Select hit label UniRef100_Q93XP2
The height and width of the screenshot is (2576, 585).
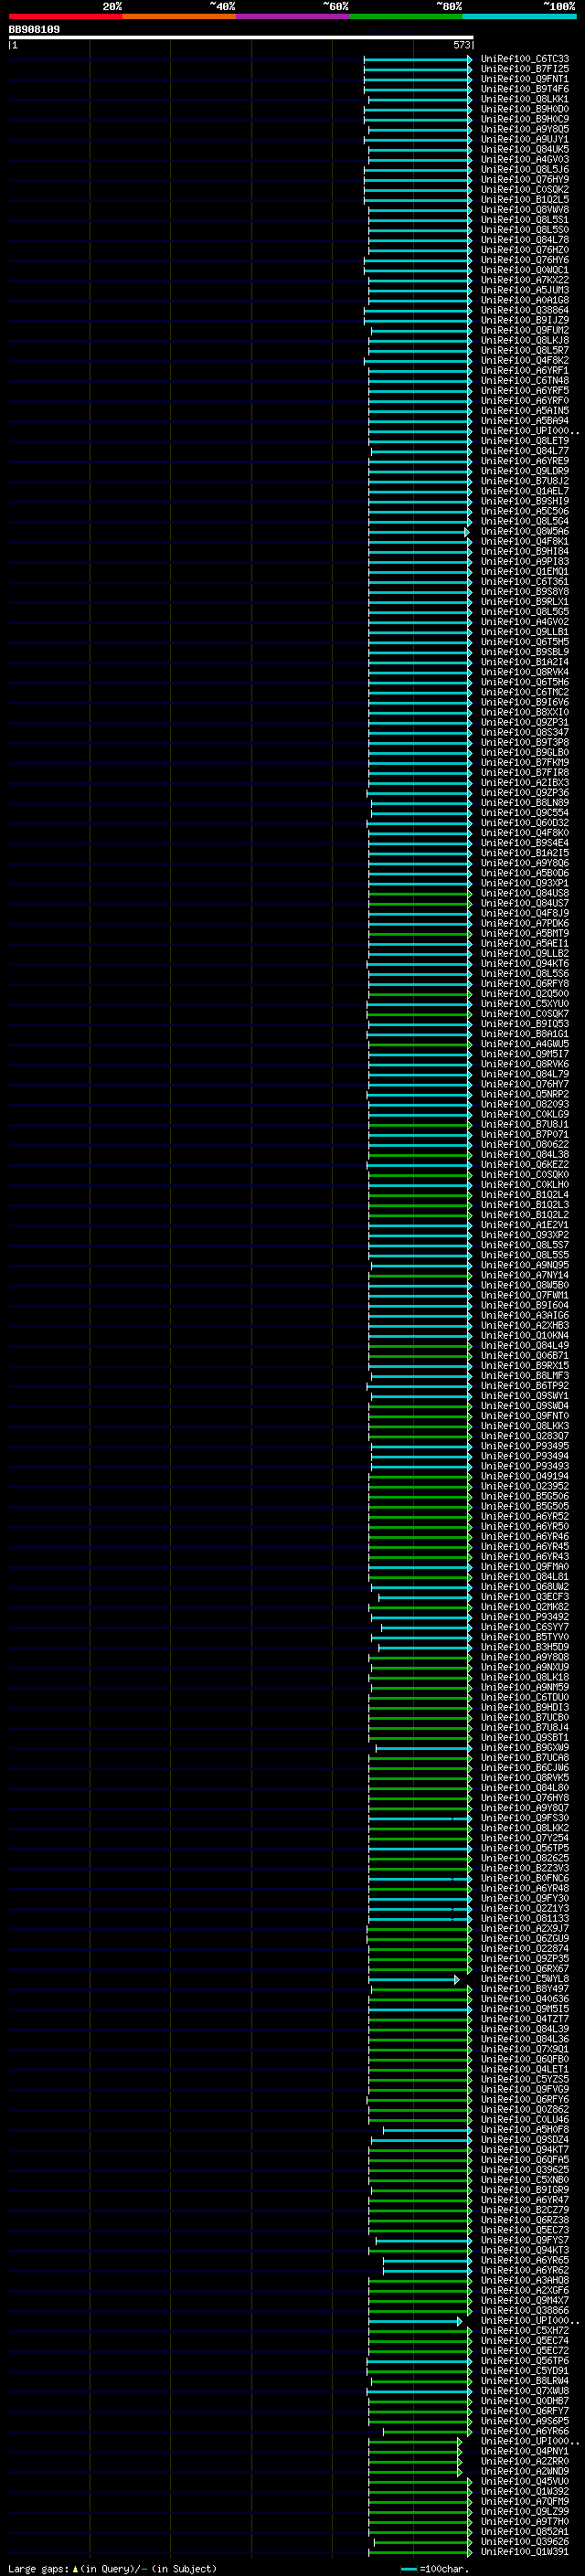tap(525, 1234)
